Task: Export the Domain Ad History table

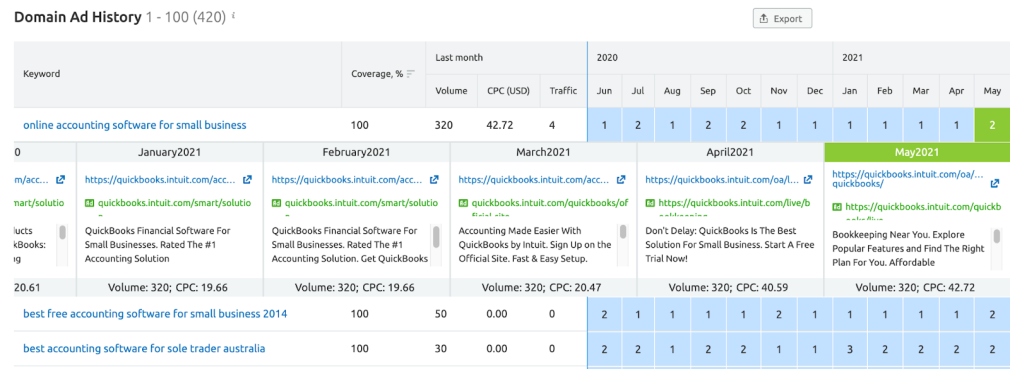Action: coord(782,19)
